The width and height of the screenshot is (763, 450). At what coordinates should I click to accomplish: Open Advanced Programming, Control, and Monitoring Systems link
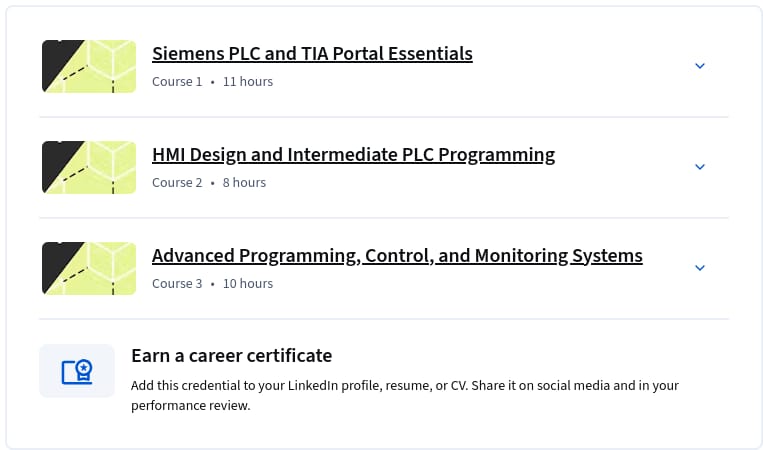point(397,256)
